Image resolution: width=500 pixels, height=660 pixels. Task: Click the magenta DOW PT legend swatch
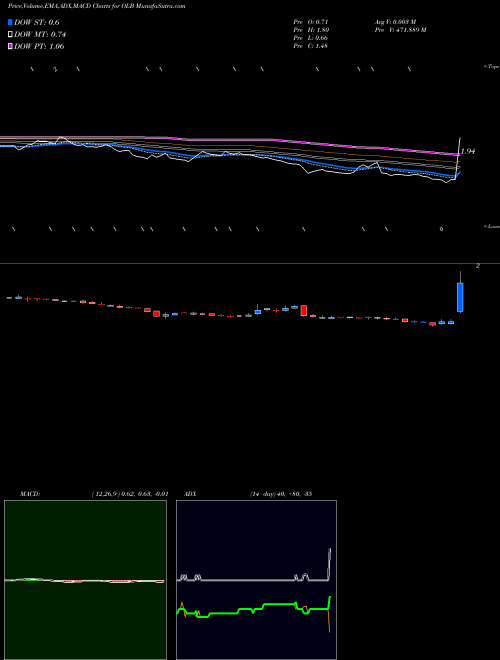[10, 47]
